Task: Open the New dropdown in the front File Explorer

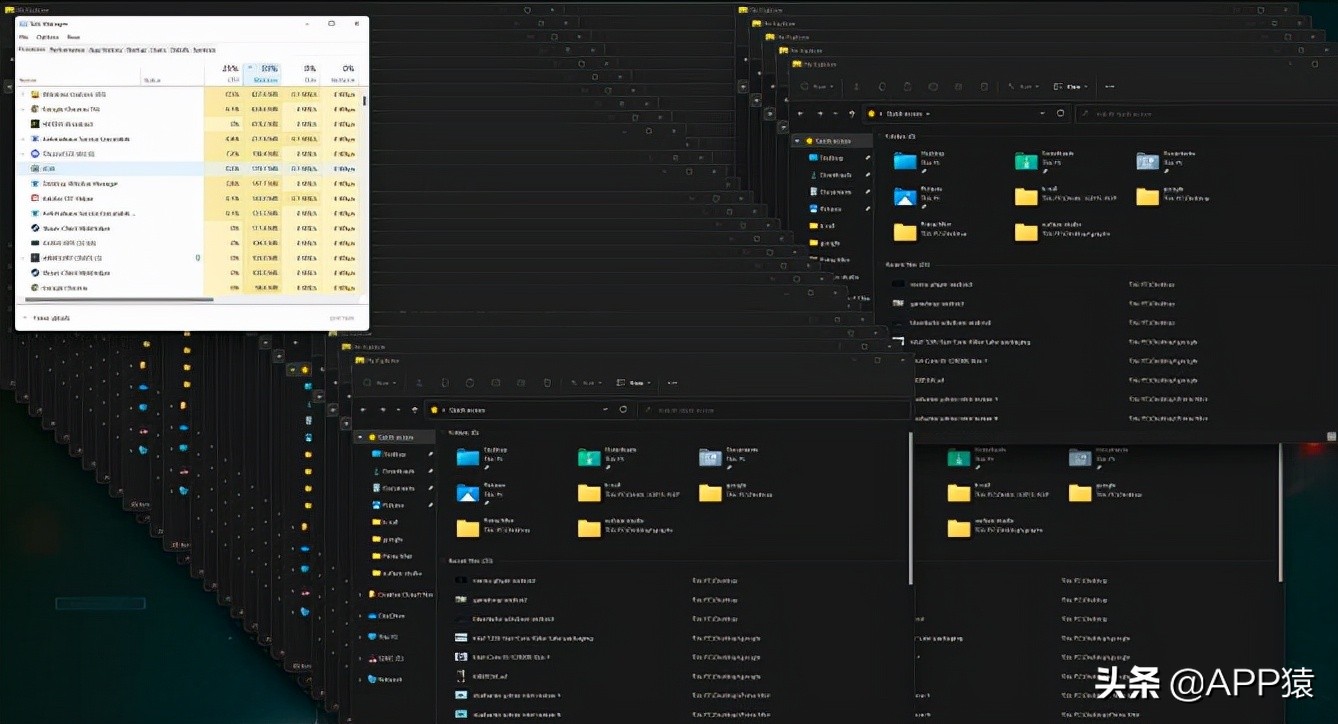Action: 378,383
